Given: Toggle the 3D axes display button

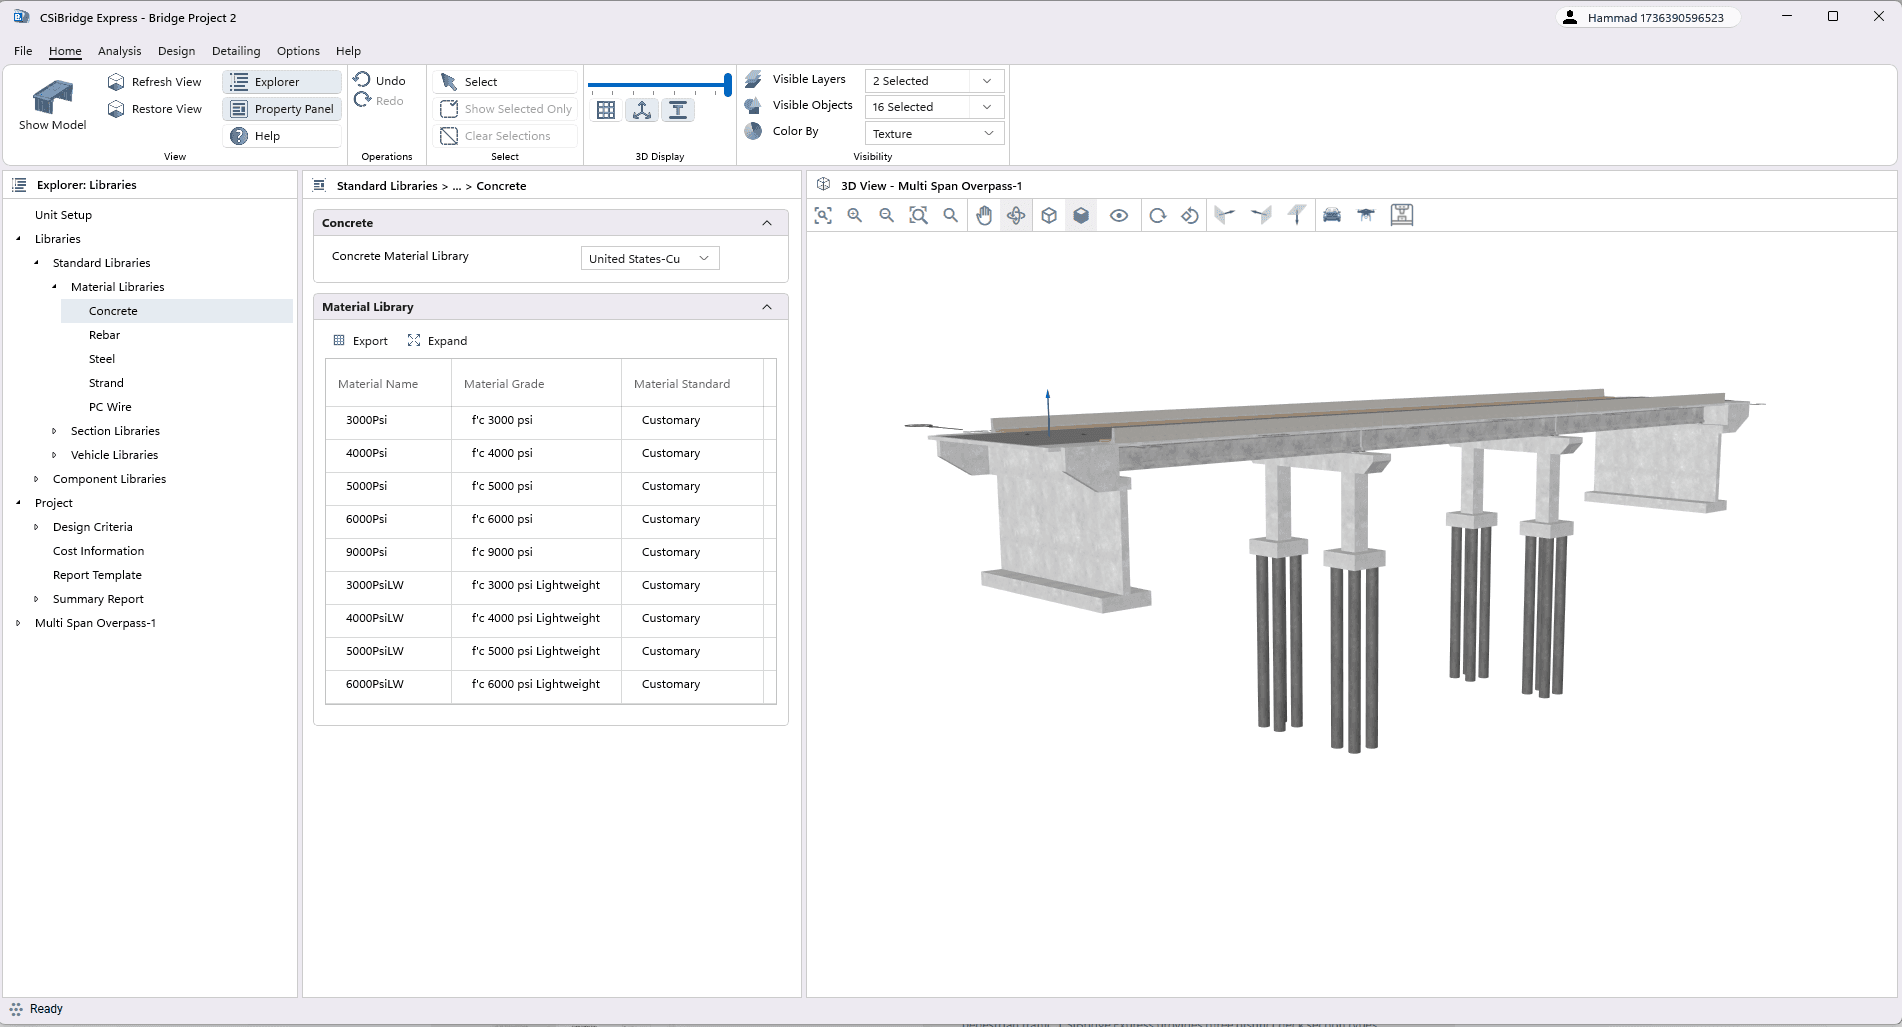Looking at the screenshot, I should 642,110.
